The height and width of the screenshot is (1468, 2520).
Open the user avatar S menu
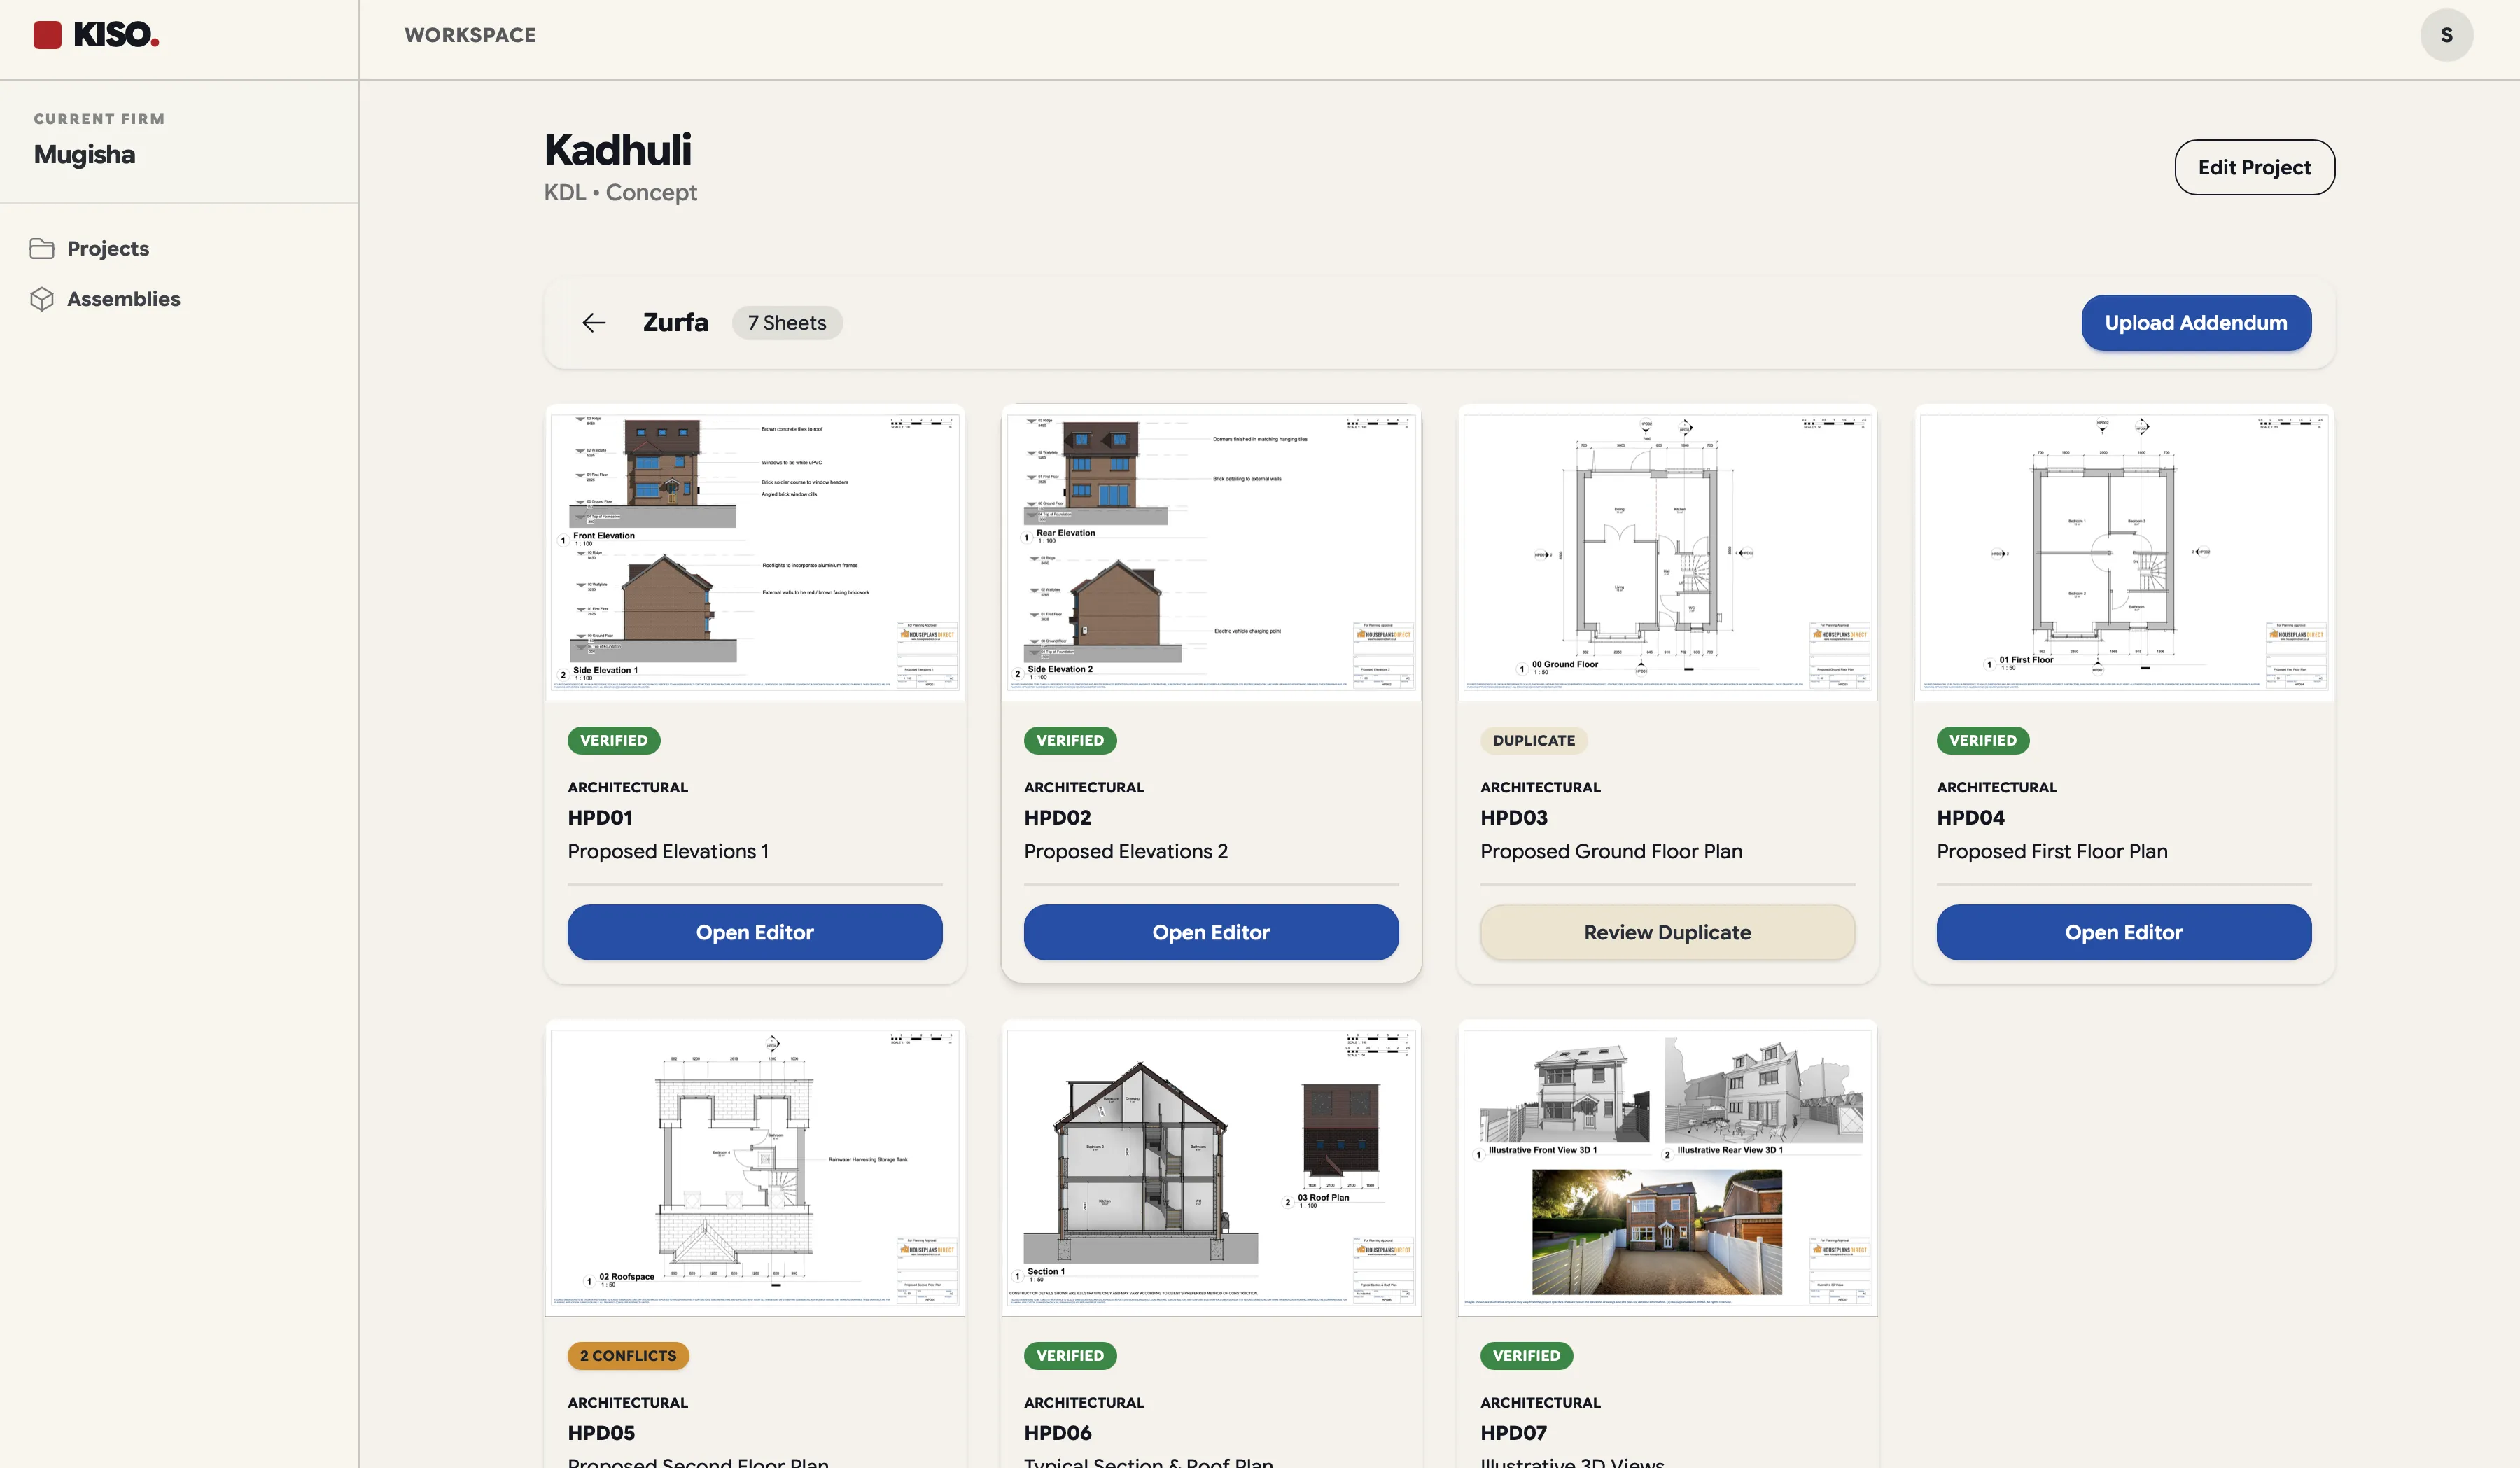[2446, 35]
